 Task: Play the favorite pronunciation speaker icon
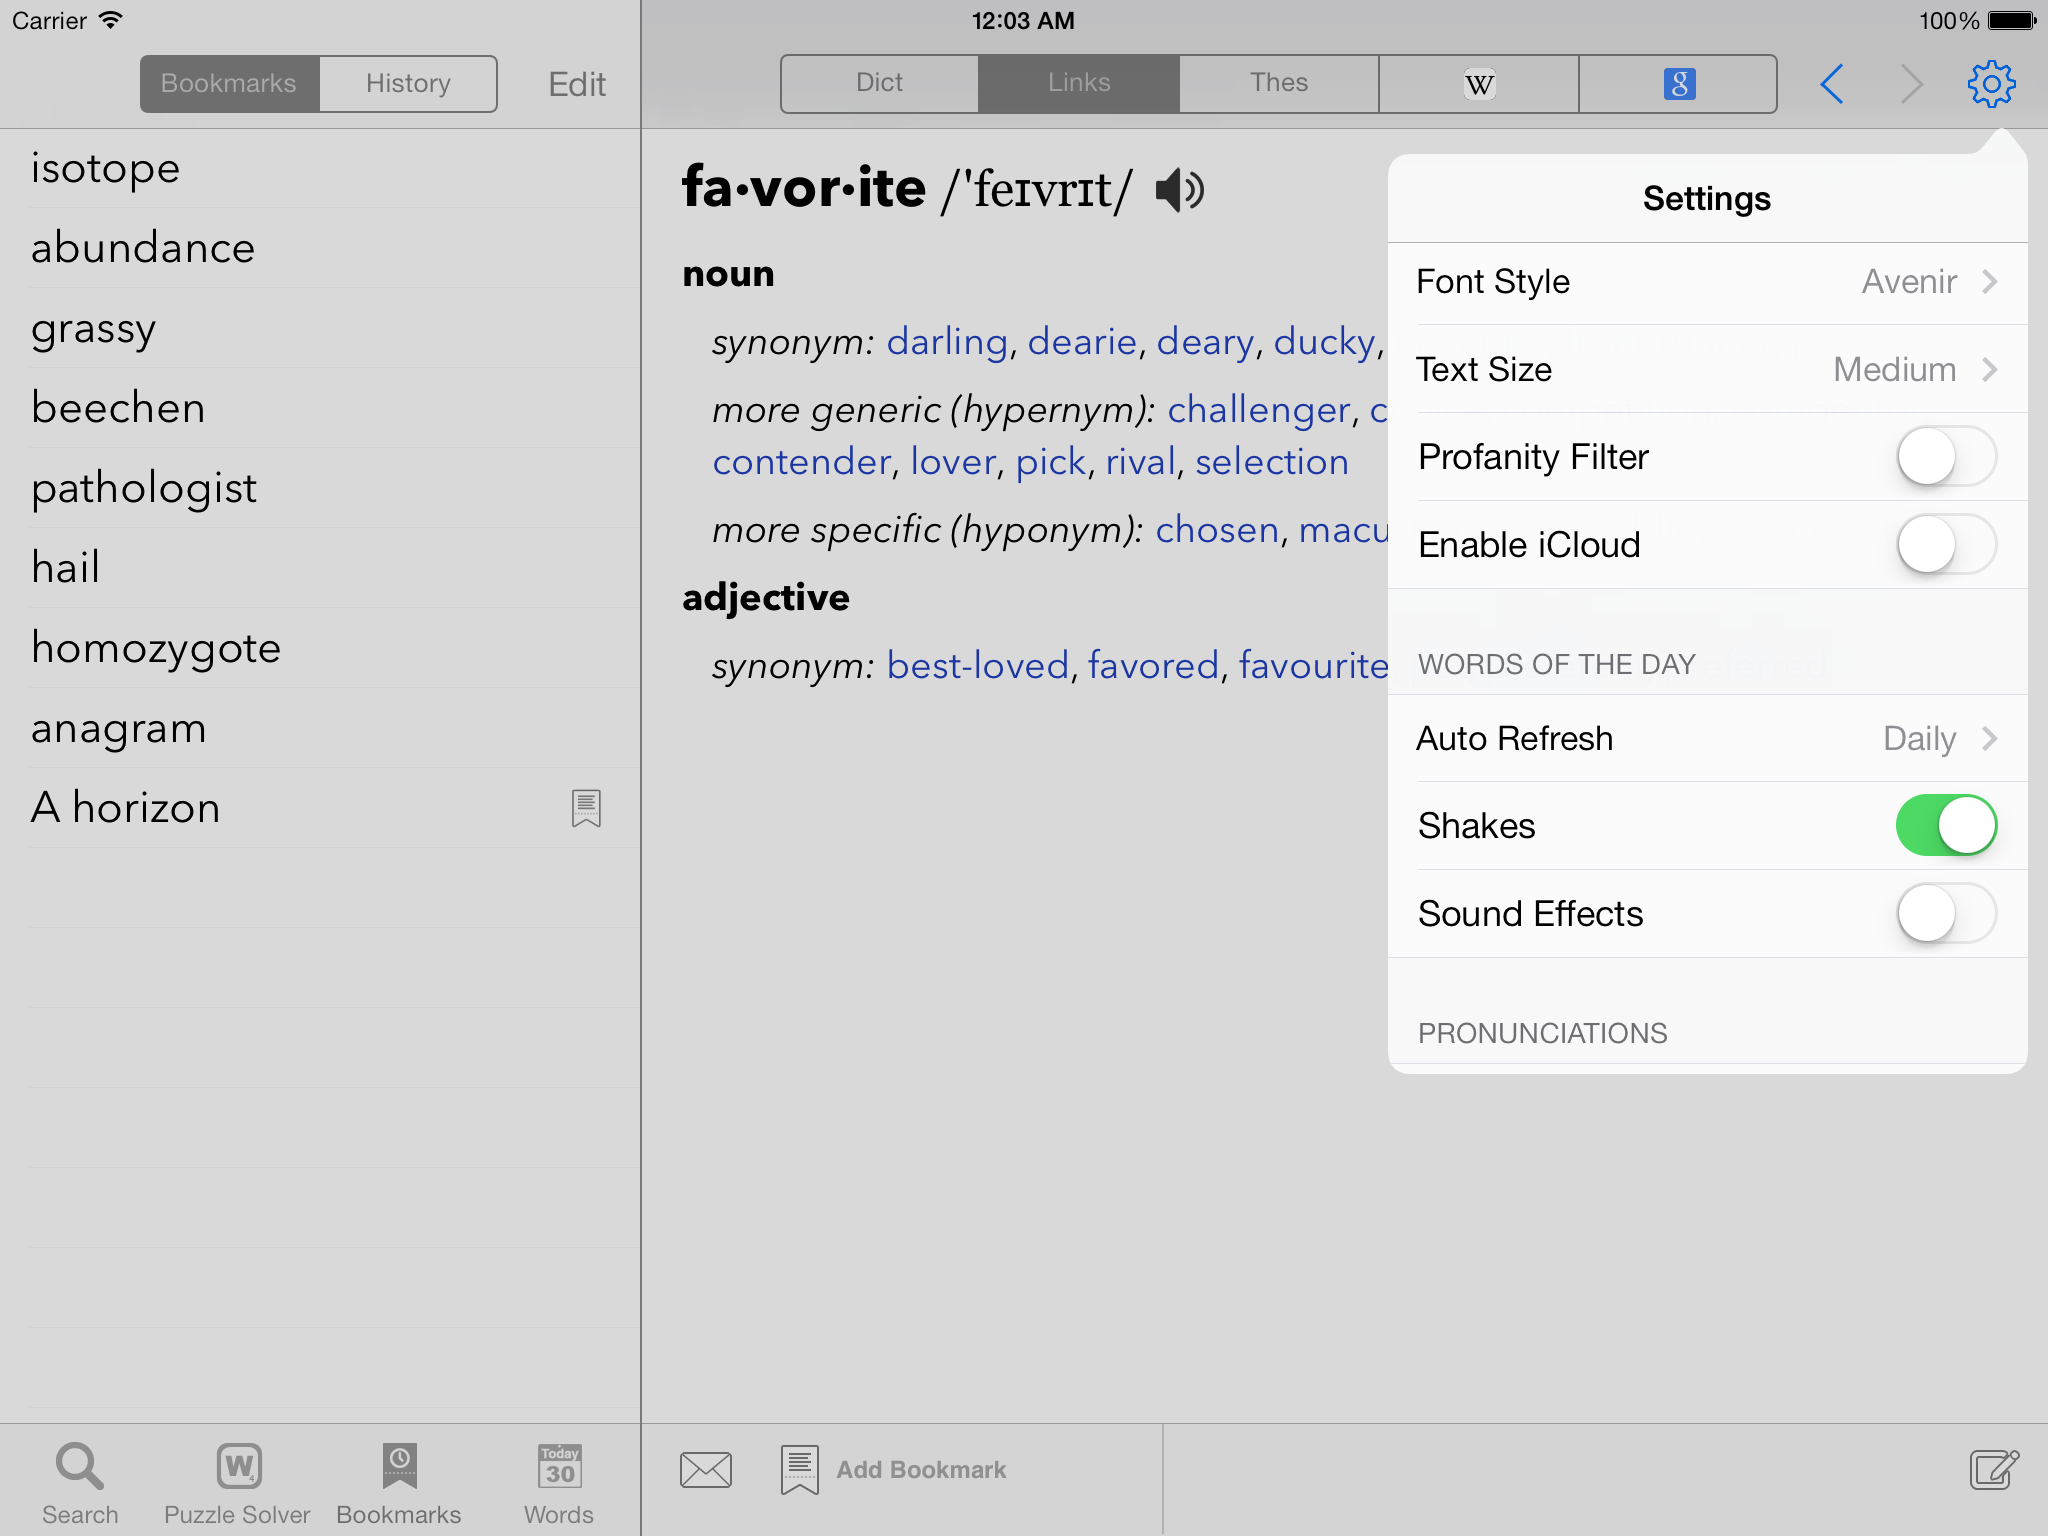1179,190
